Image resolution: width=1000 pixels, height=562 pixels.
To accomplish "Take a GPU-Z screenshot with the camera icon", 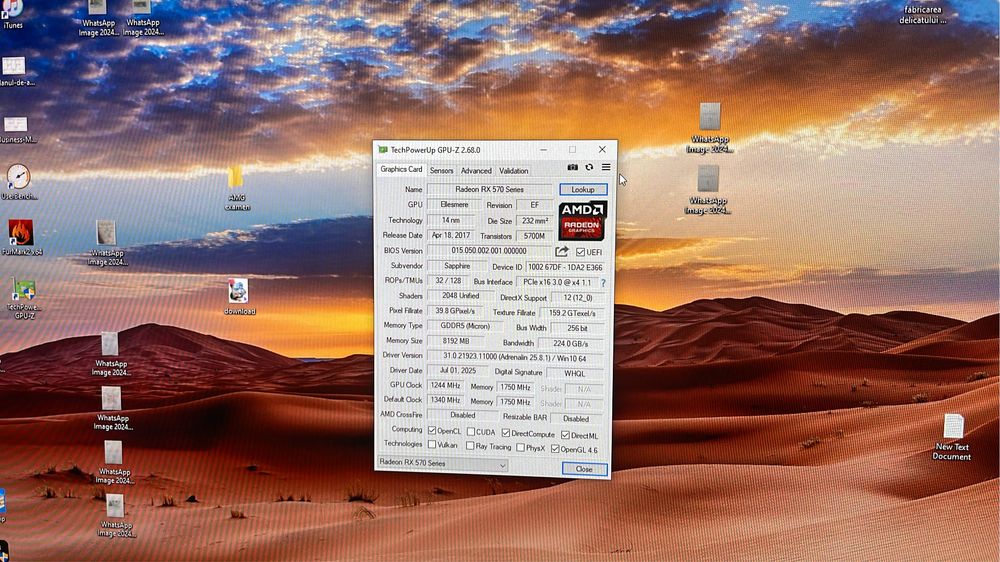I will click(573, 167).
